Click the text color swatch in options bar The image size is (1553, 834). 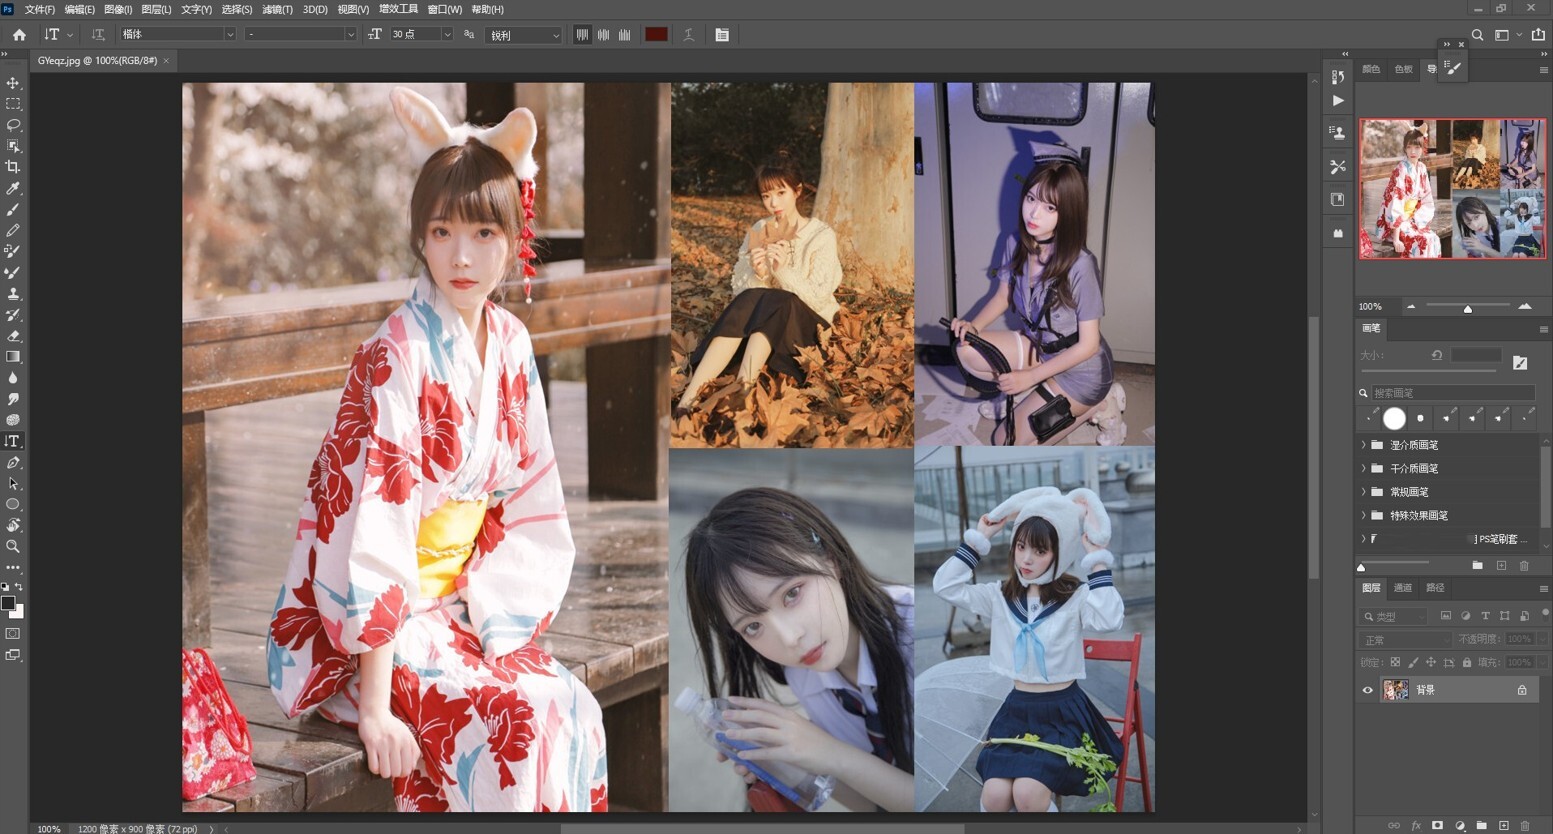click(x=656, y=34)
